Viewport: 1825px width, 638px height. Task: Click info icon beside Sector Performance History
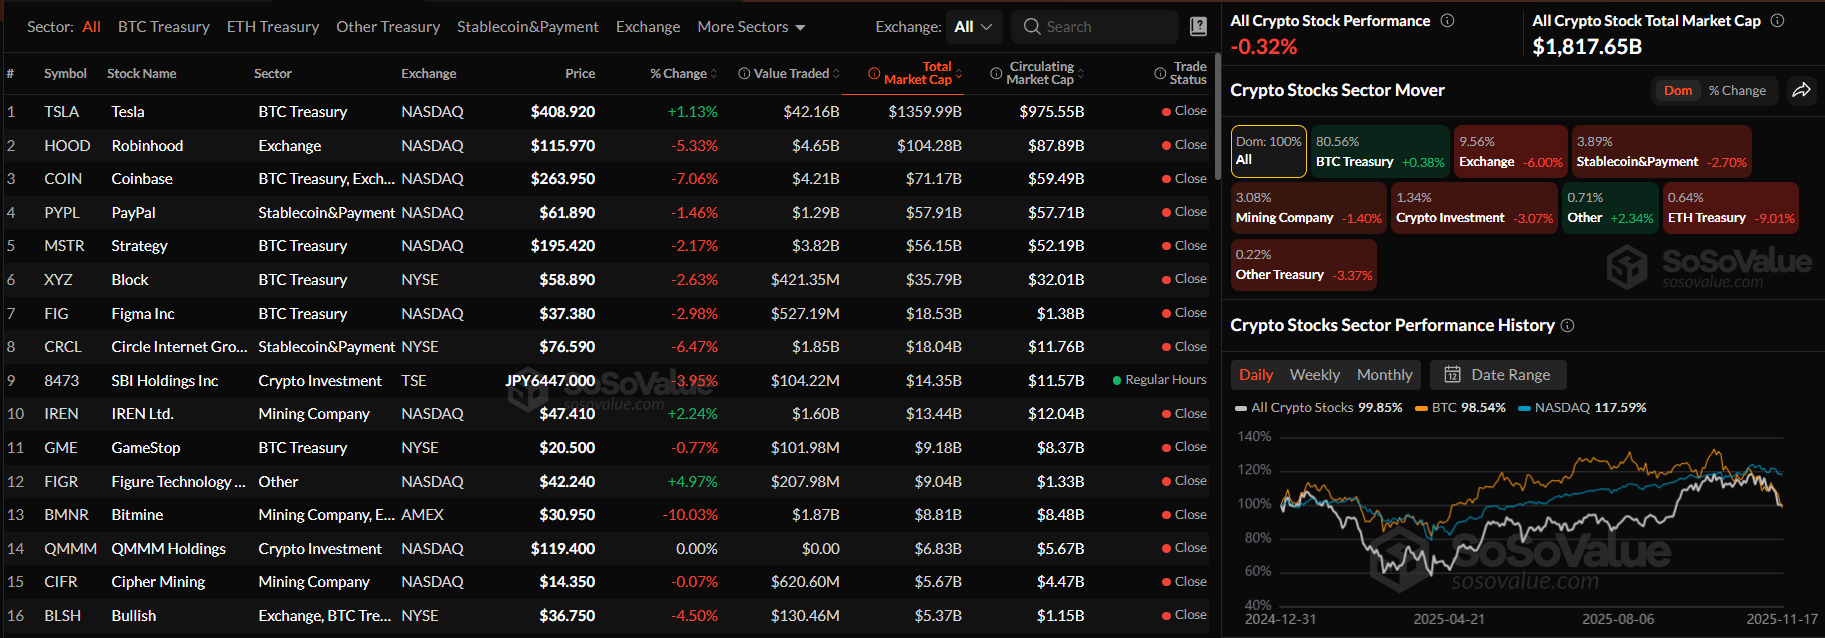pos(1567,326)
